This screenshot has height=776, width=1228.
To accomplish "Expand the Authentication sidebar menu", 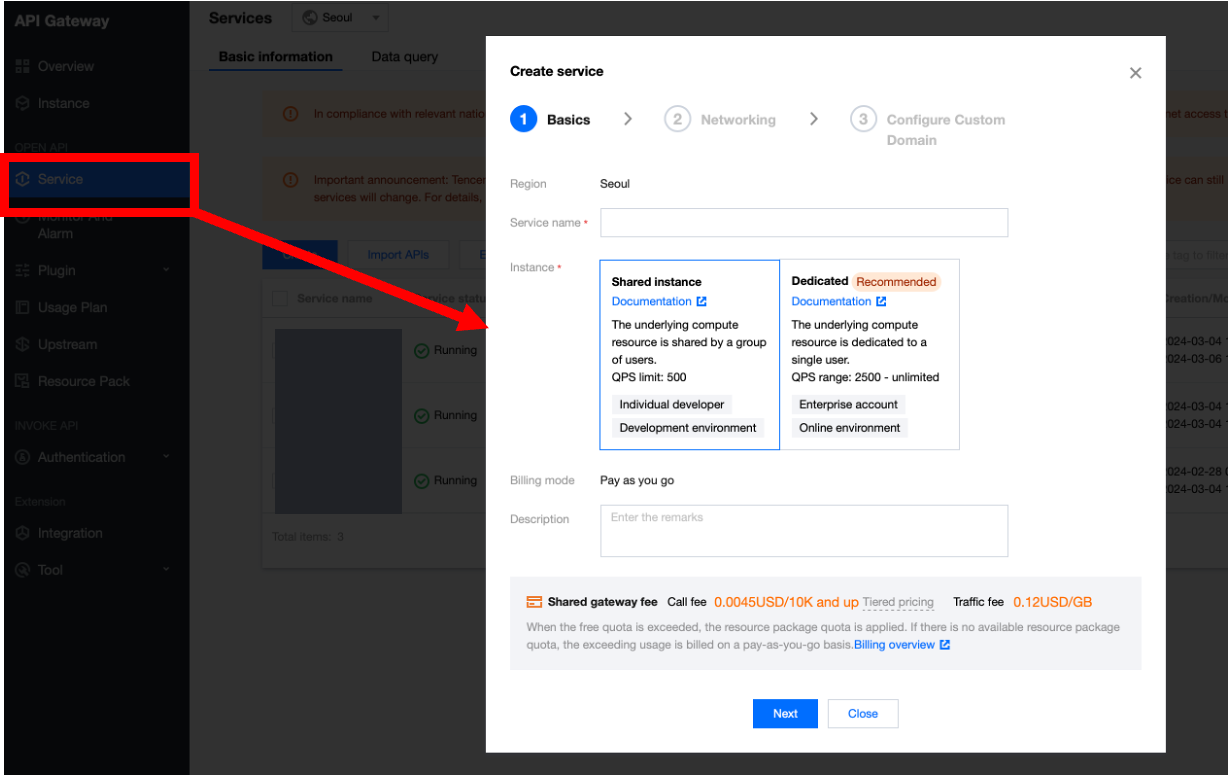I will [x=93, y=457].
